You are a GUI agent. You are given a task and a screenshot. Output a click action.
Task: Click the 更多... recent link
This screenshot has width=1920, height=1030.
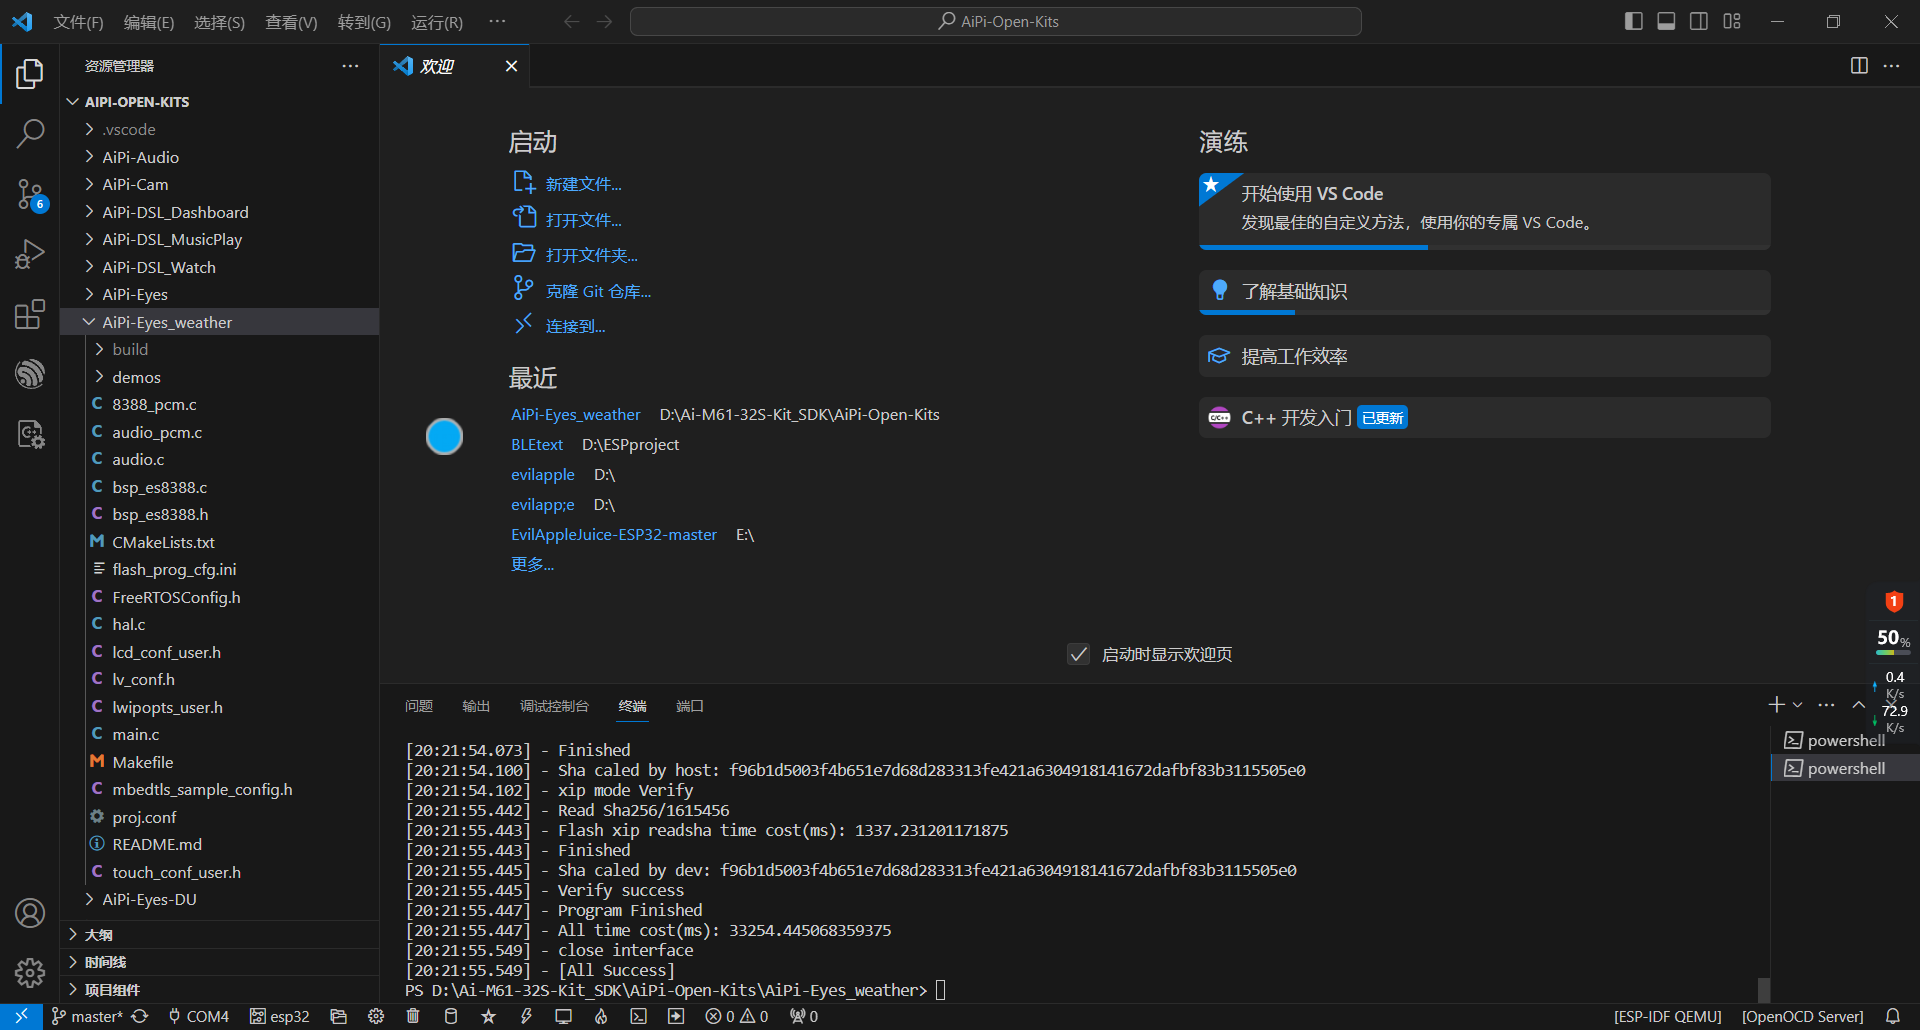pyautogui.click(x=532, y=564)
